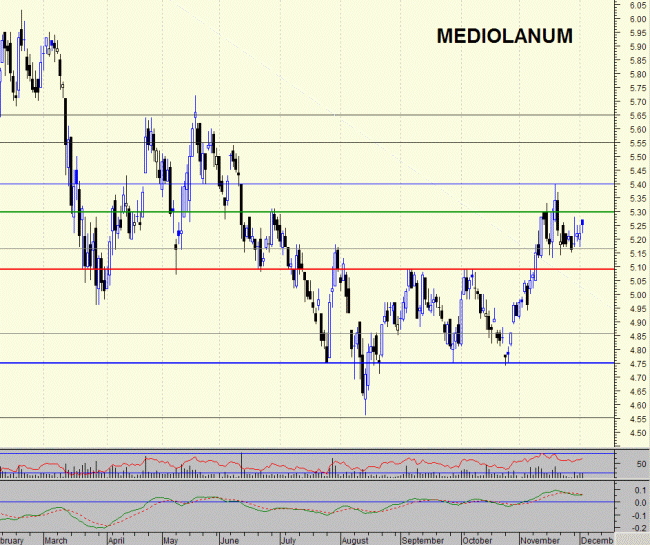Click the September month label

pyautogui.click(x=422, y=540)
